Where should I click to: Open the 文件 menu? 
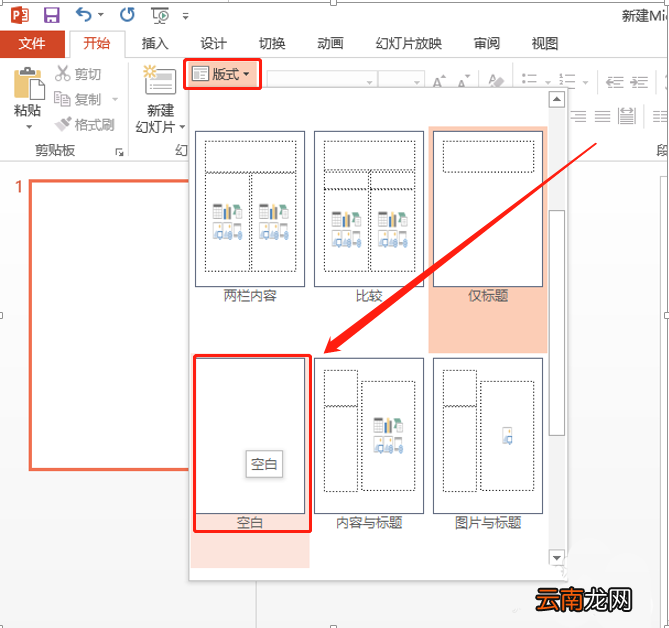32,44
